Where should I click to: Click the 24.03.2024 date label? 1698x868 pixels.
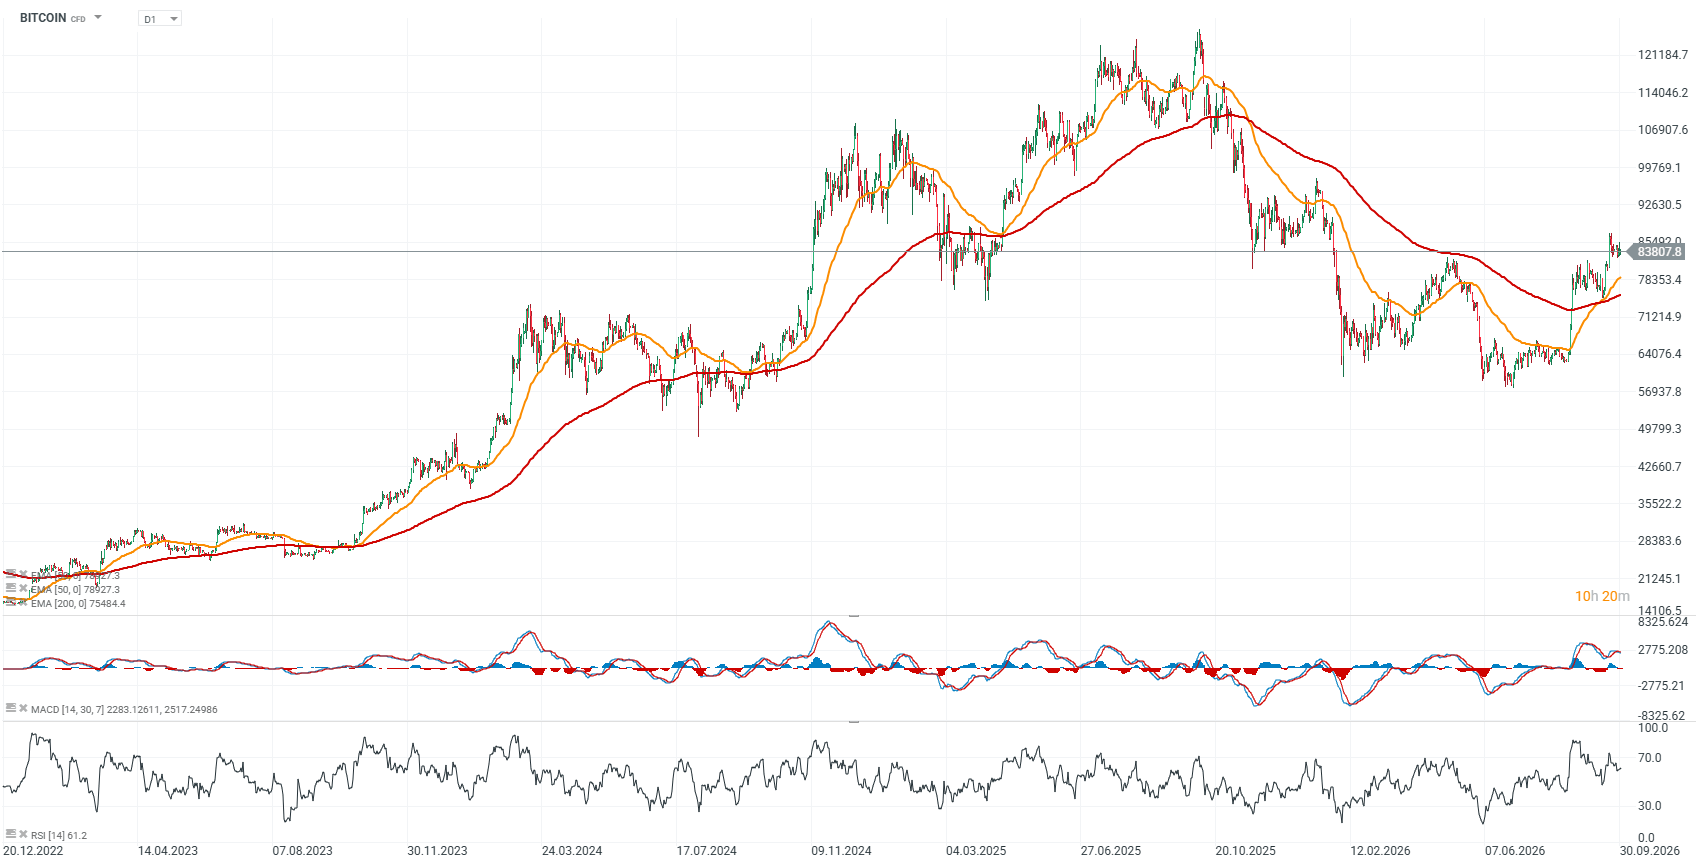click(572, 851)
